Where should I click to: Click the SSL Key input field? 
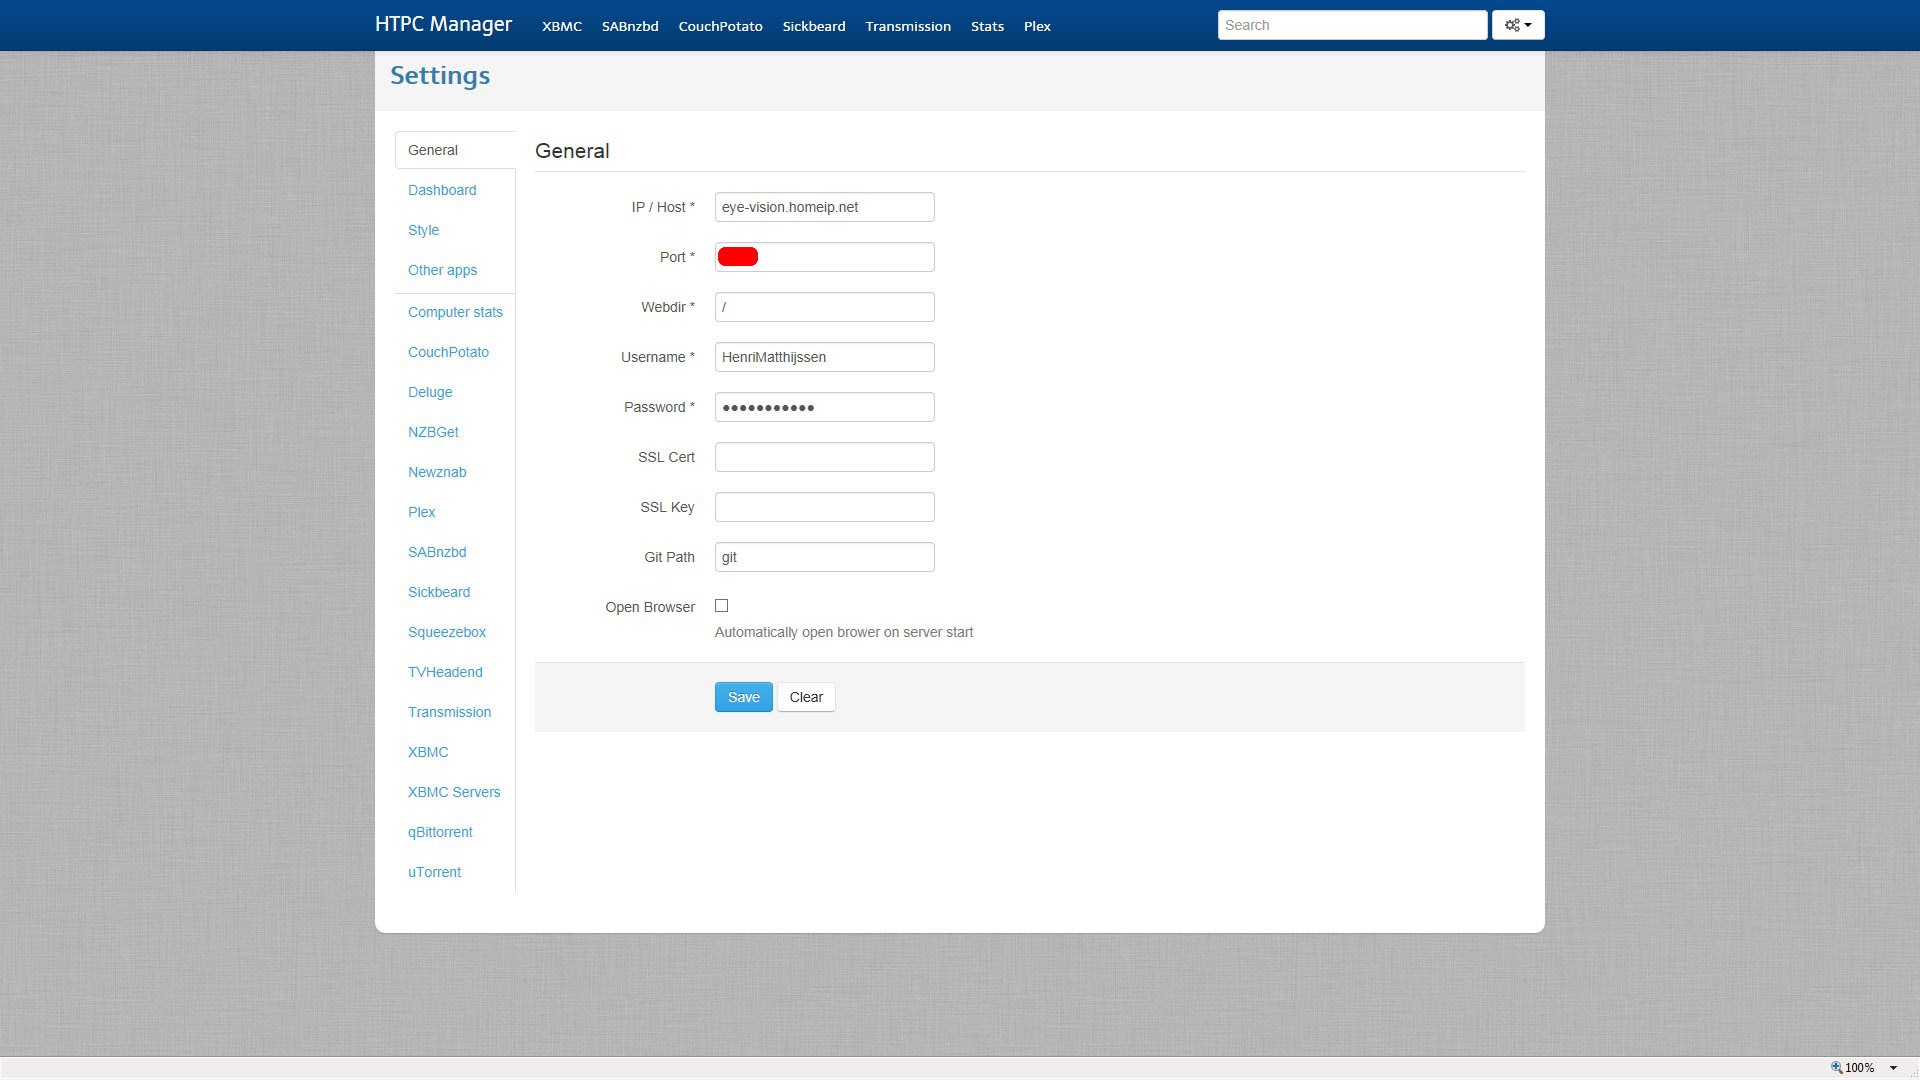coord(824,507)
